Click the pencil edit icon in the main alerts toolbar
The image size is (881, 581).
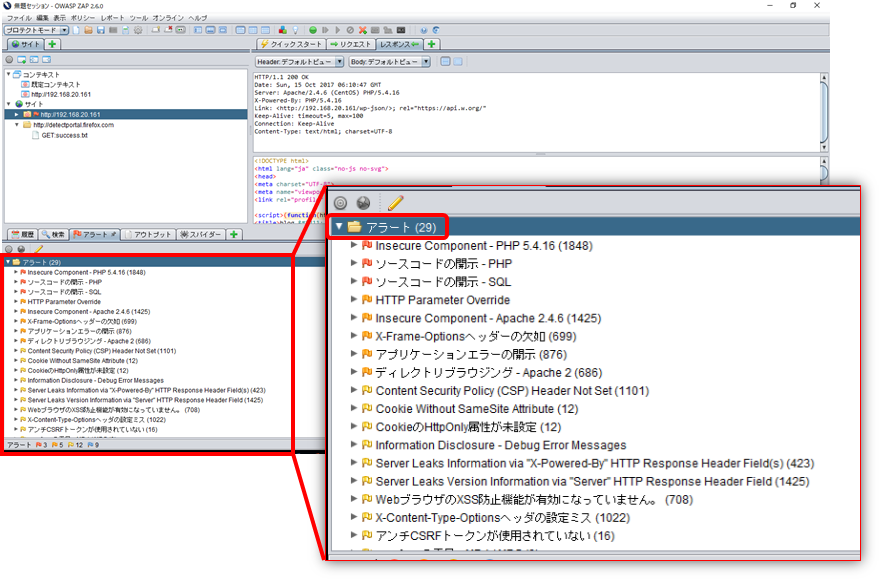coord(38,249)
